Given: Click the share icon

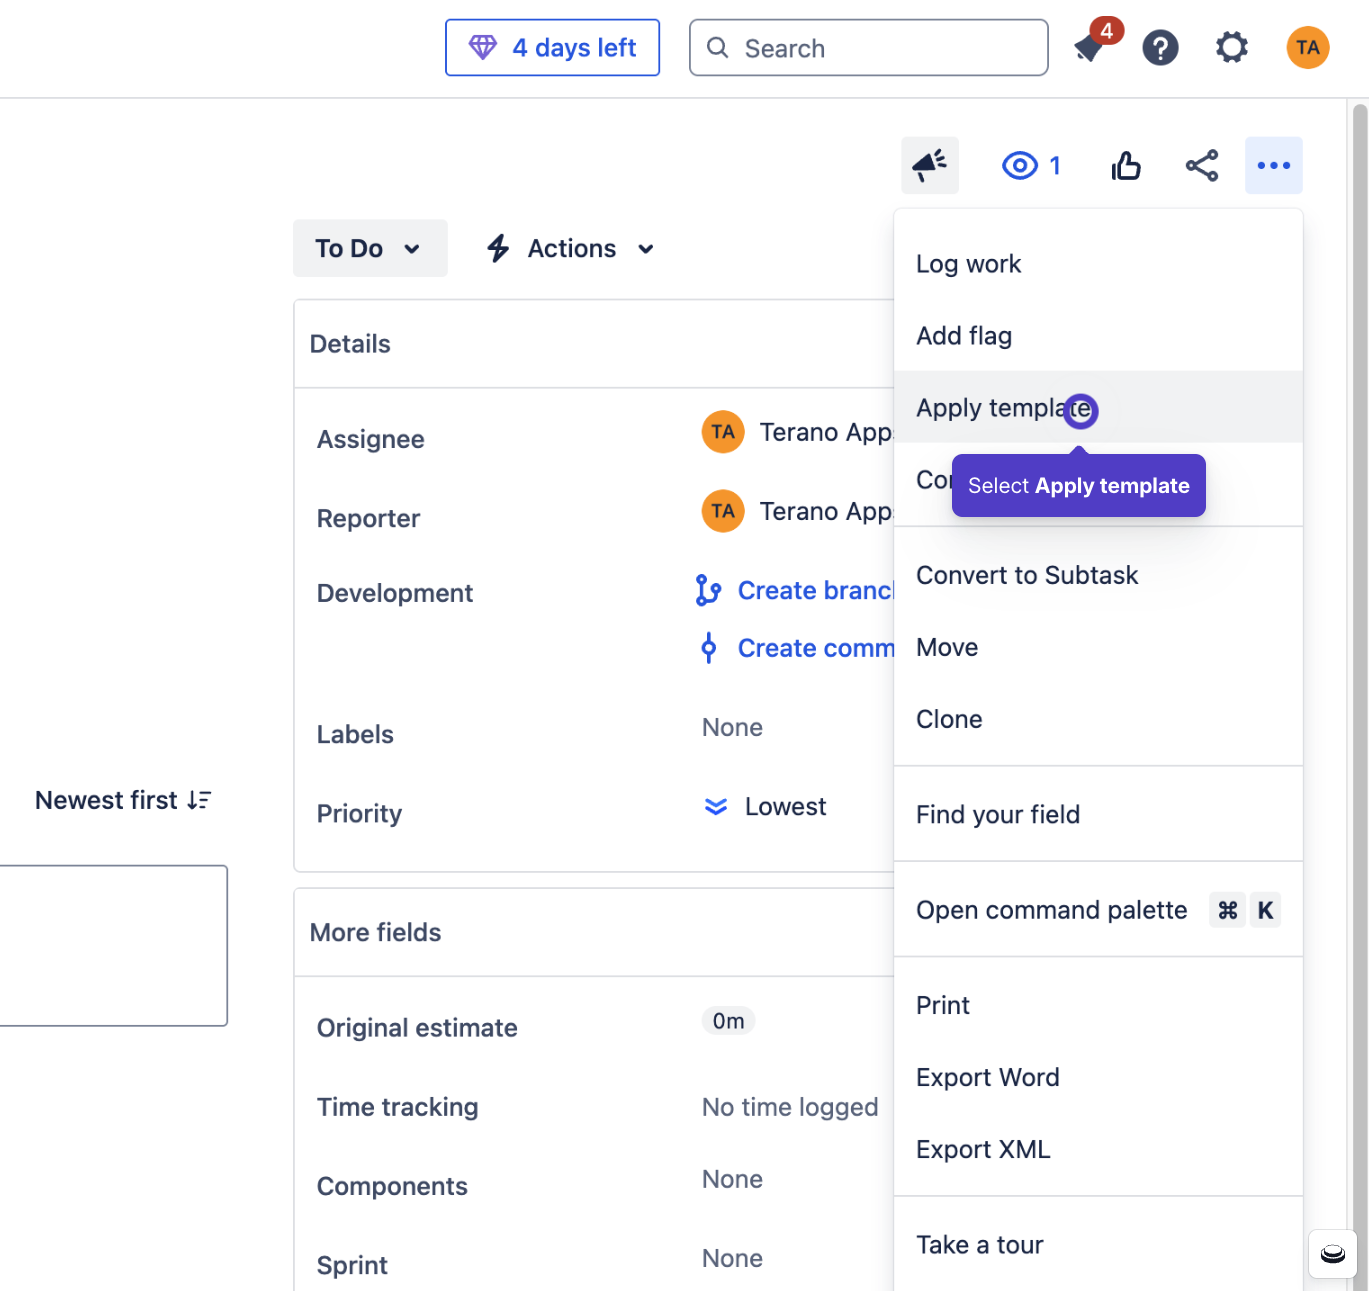Looking at the screenshot, I should (1201, 165).
